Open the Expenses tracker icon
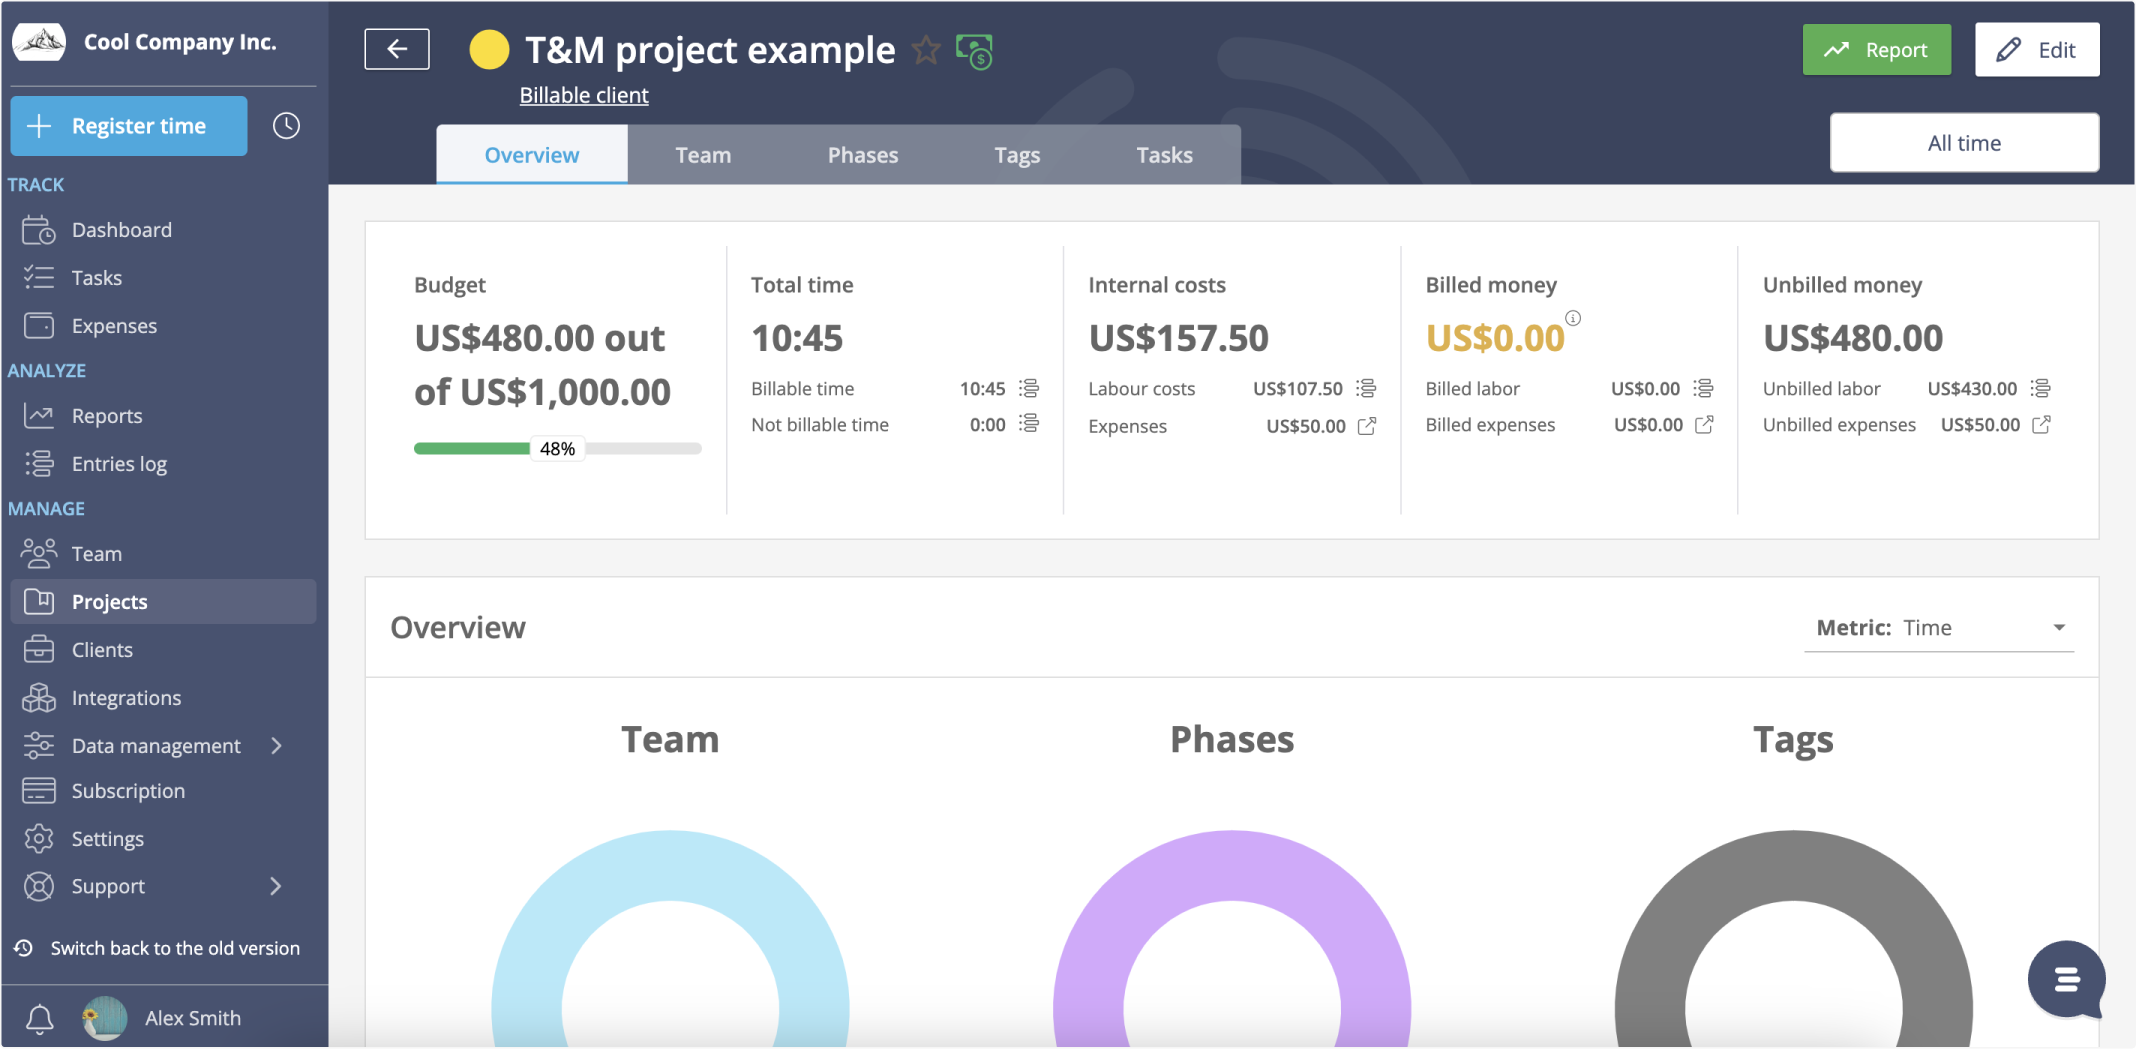This screenshot has height=1049, width=2136. point(38,325)
